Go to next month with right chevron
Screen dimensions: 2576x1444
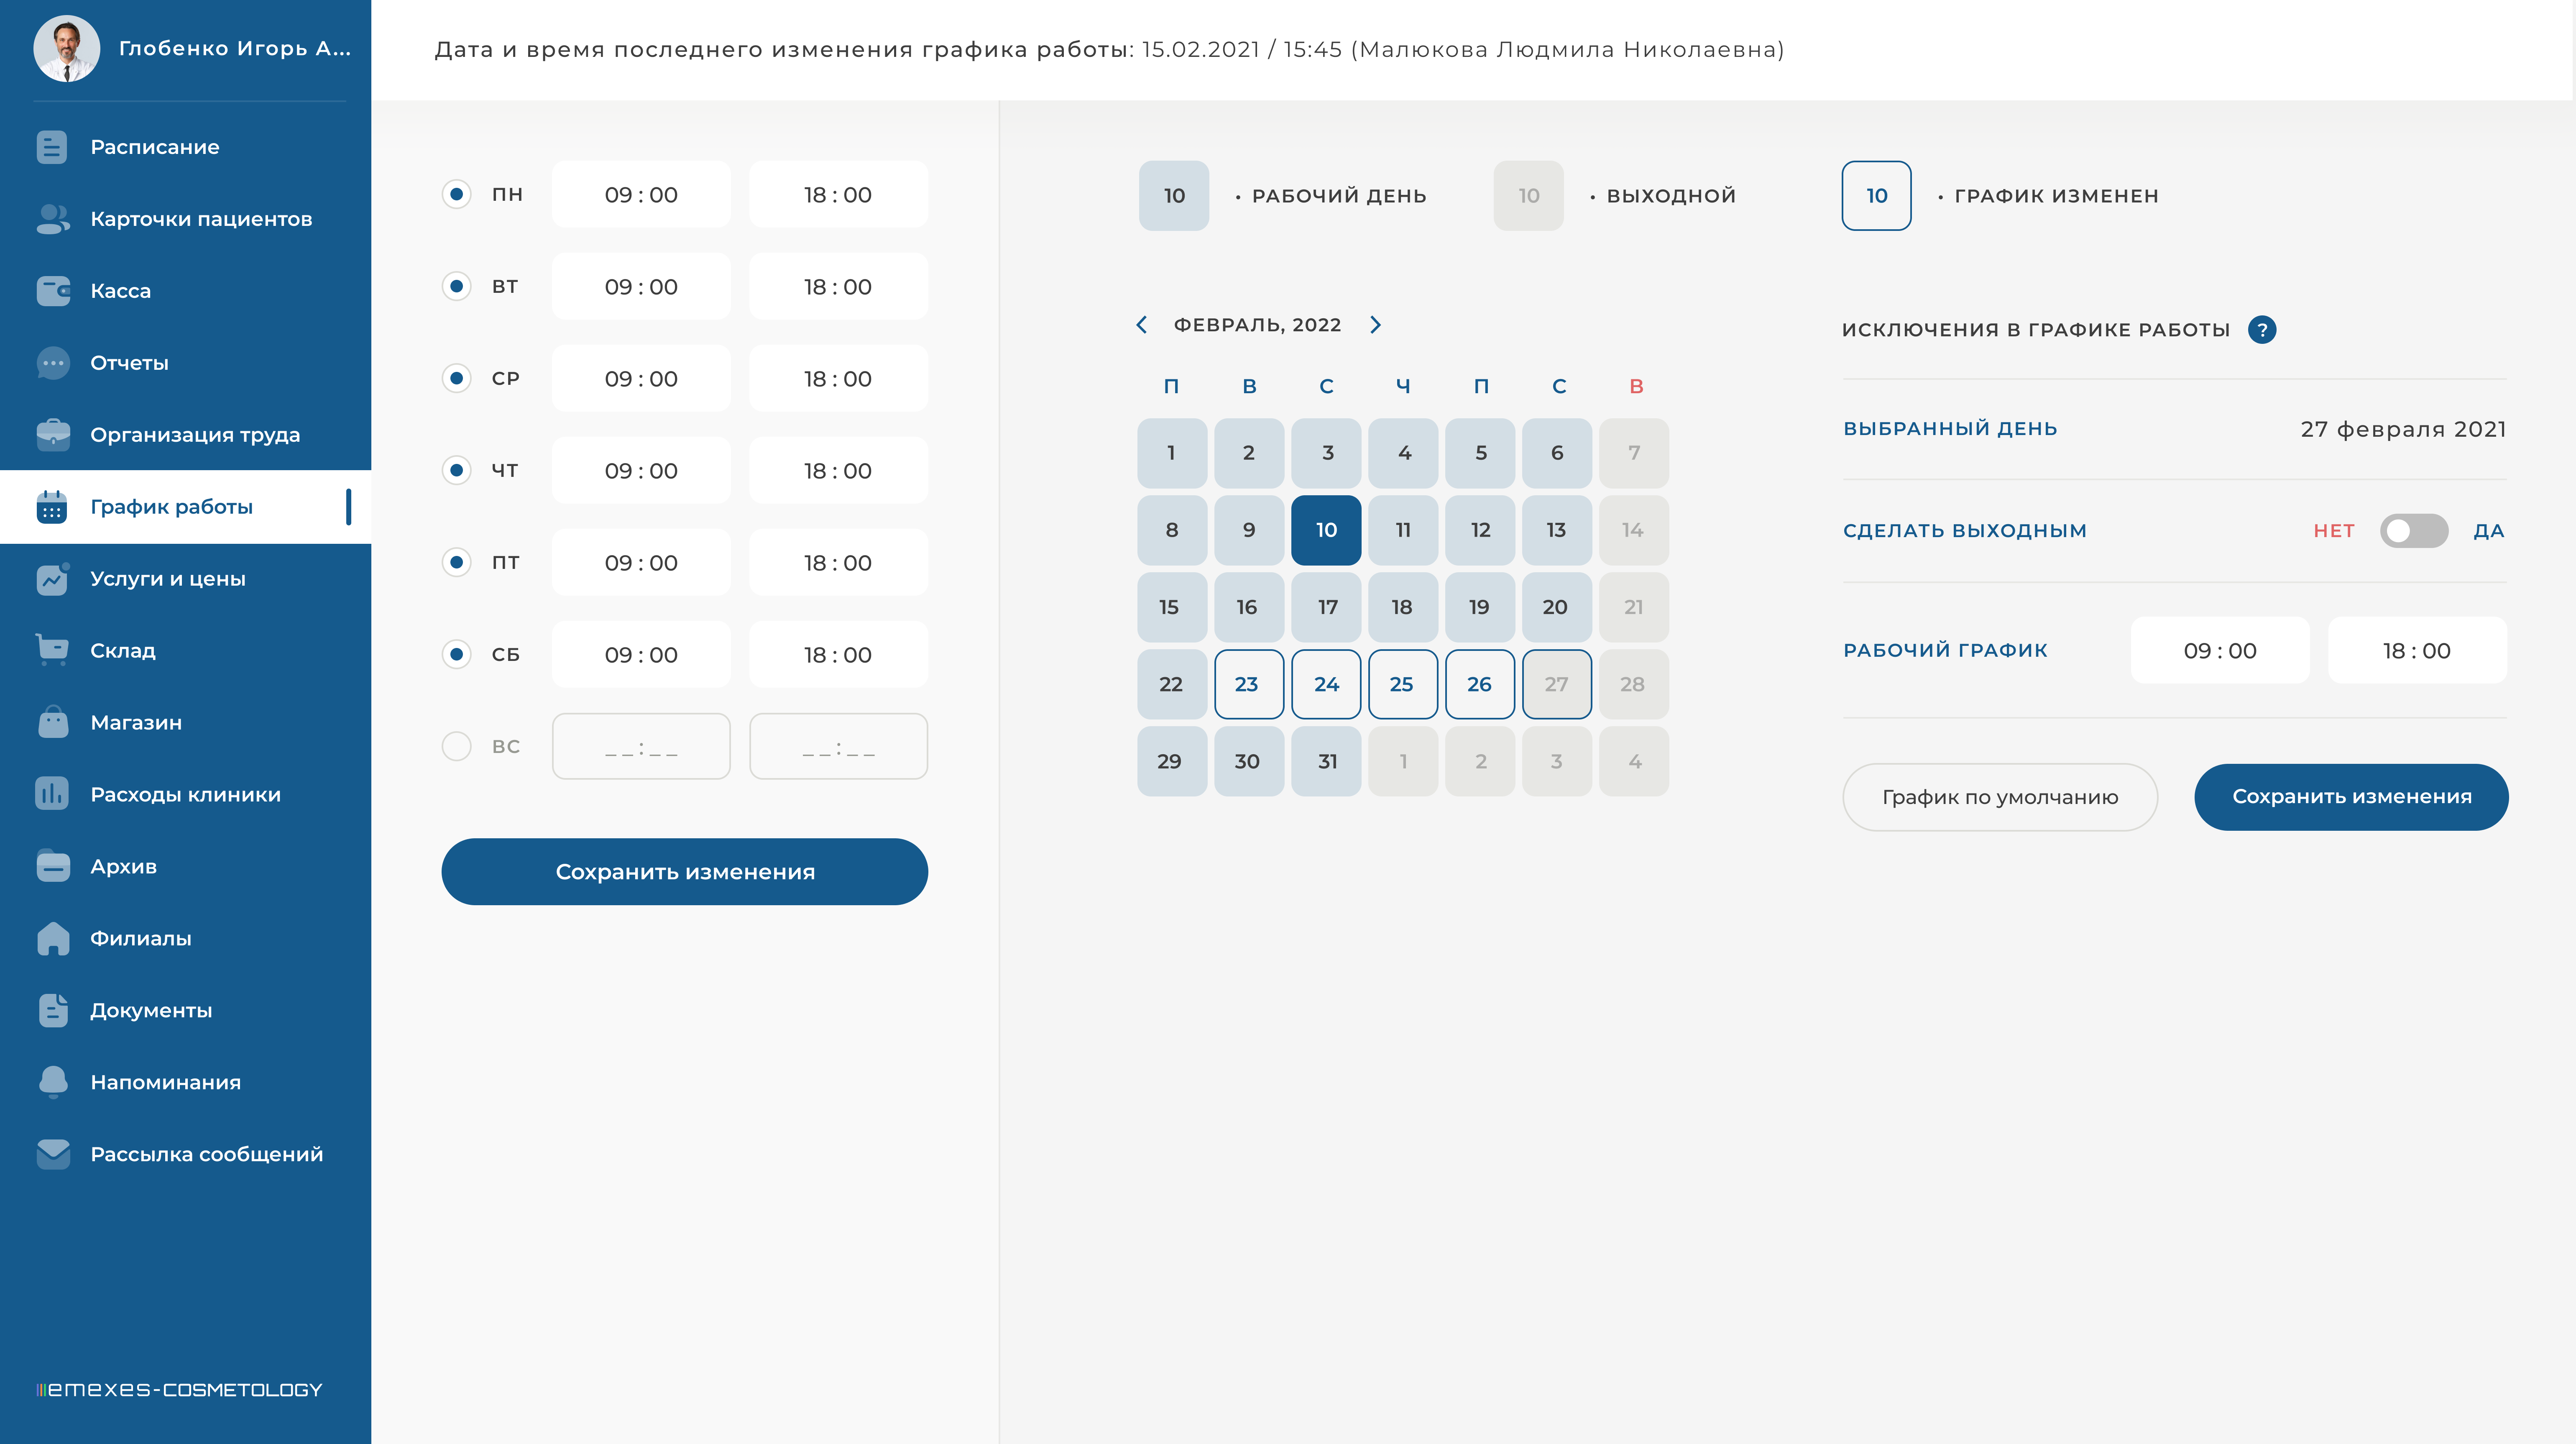1375,325
